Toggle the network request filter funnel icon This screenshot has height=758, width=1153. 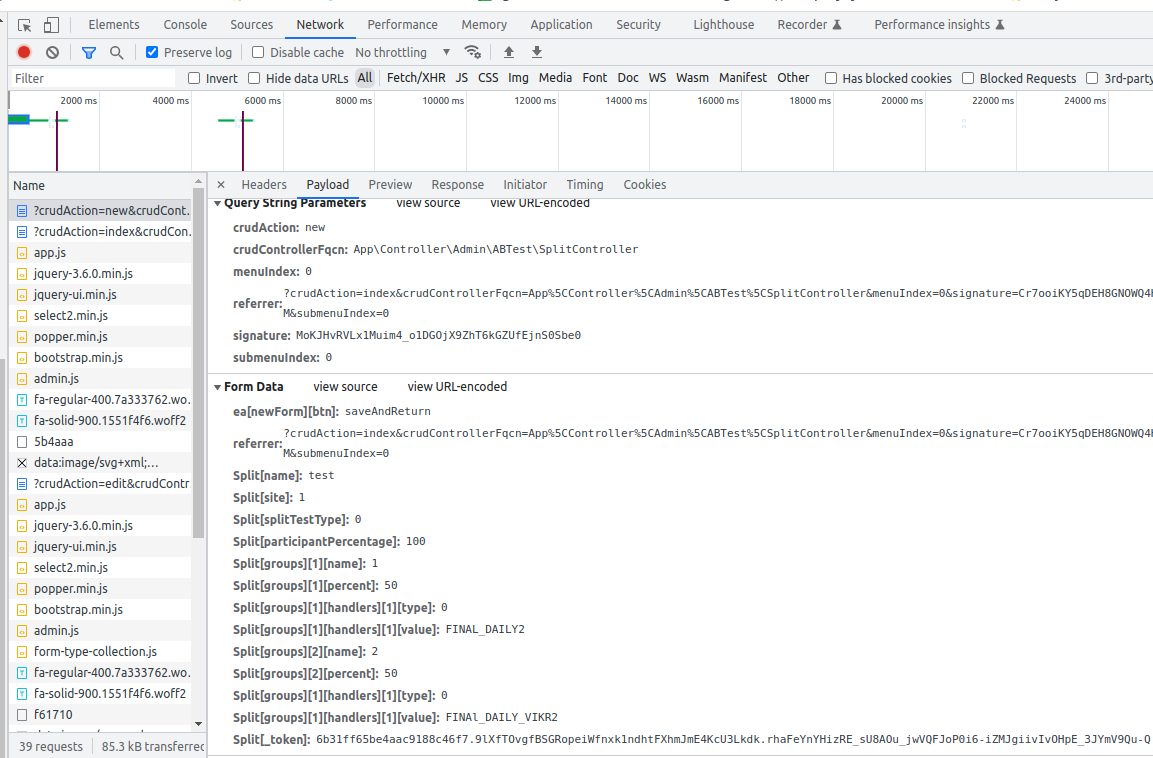(x=90, y=51)
